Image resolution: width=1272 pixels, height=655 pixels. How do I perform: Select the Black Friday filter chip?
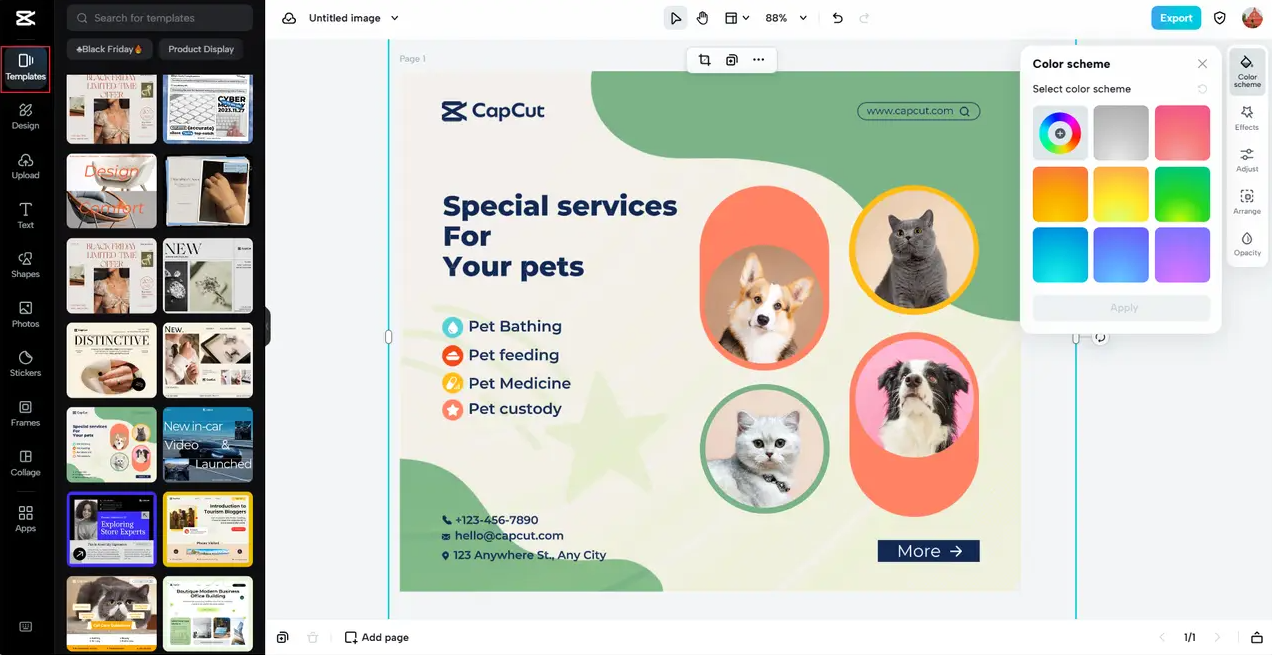tap(110, 49)
